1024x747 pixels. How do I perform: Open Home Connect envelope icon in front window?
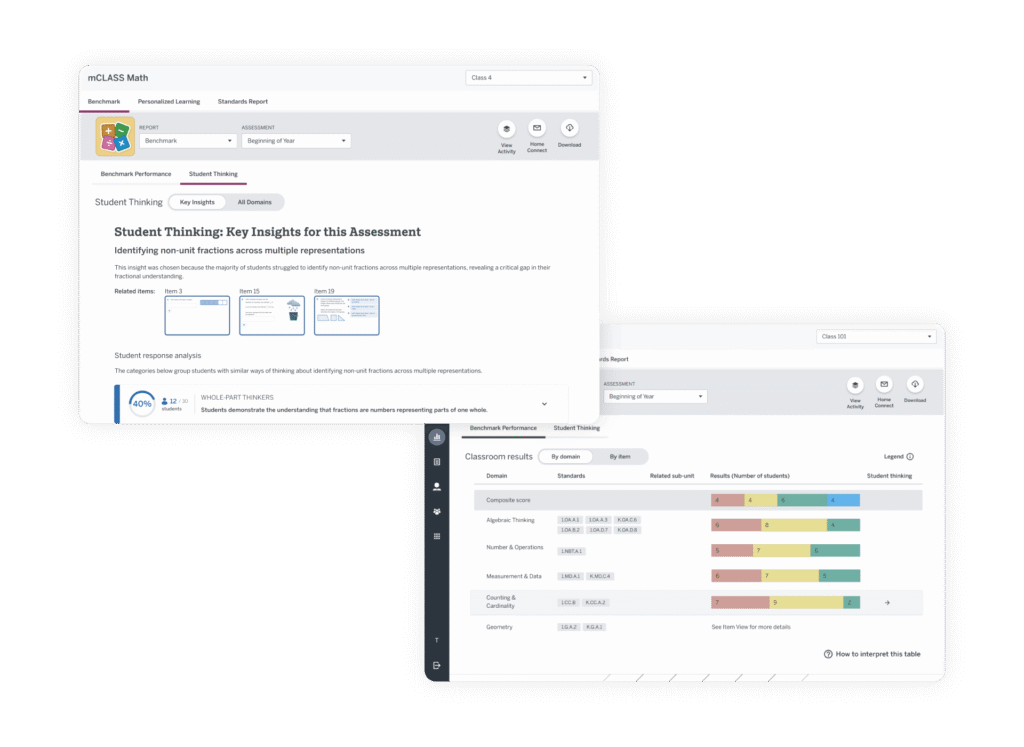537,128
